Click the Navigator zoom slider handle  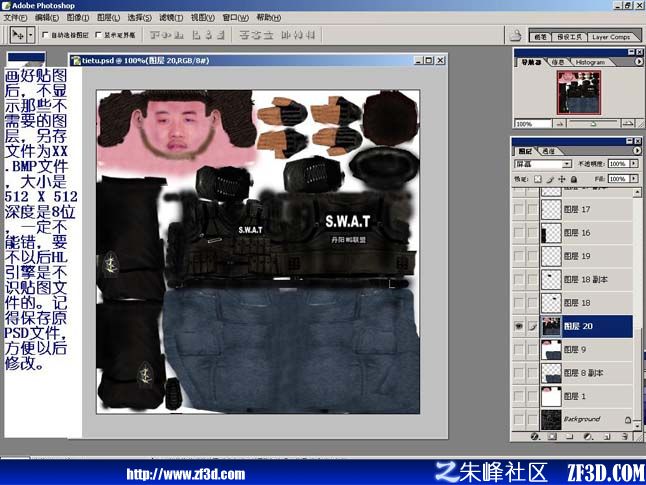click(x=593, y=123)
